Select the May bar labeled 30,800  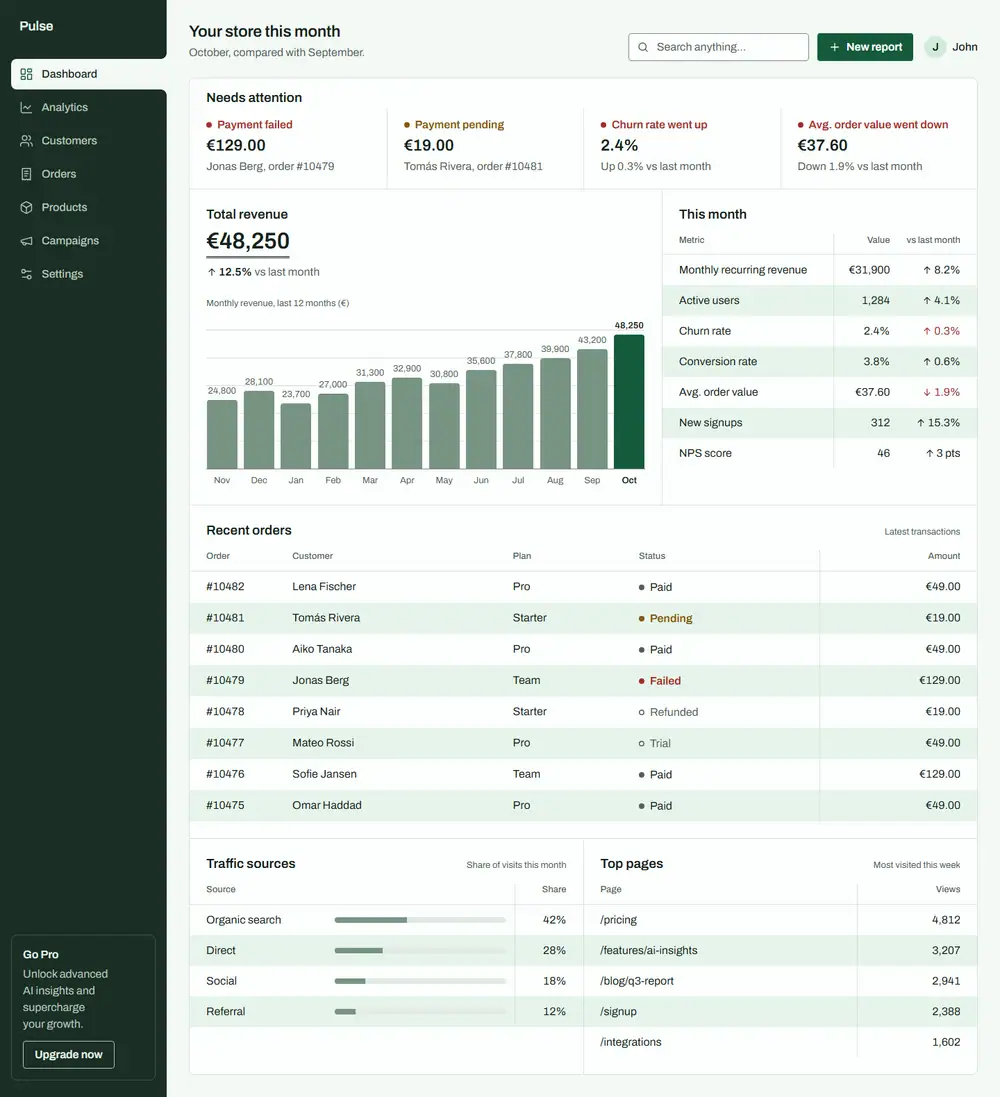click(444, 426)
